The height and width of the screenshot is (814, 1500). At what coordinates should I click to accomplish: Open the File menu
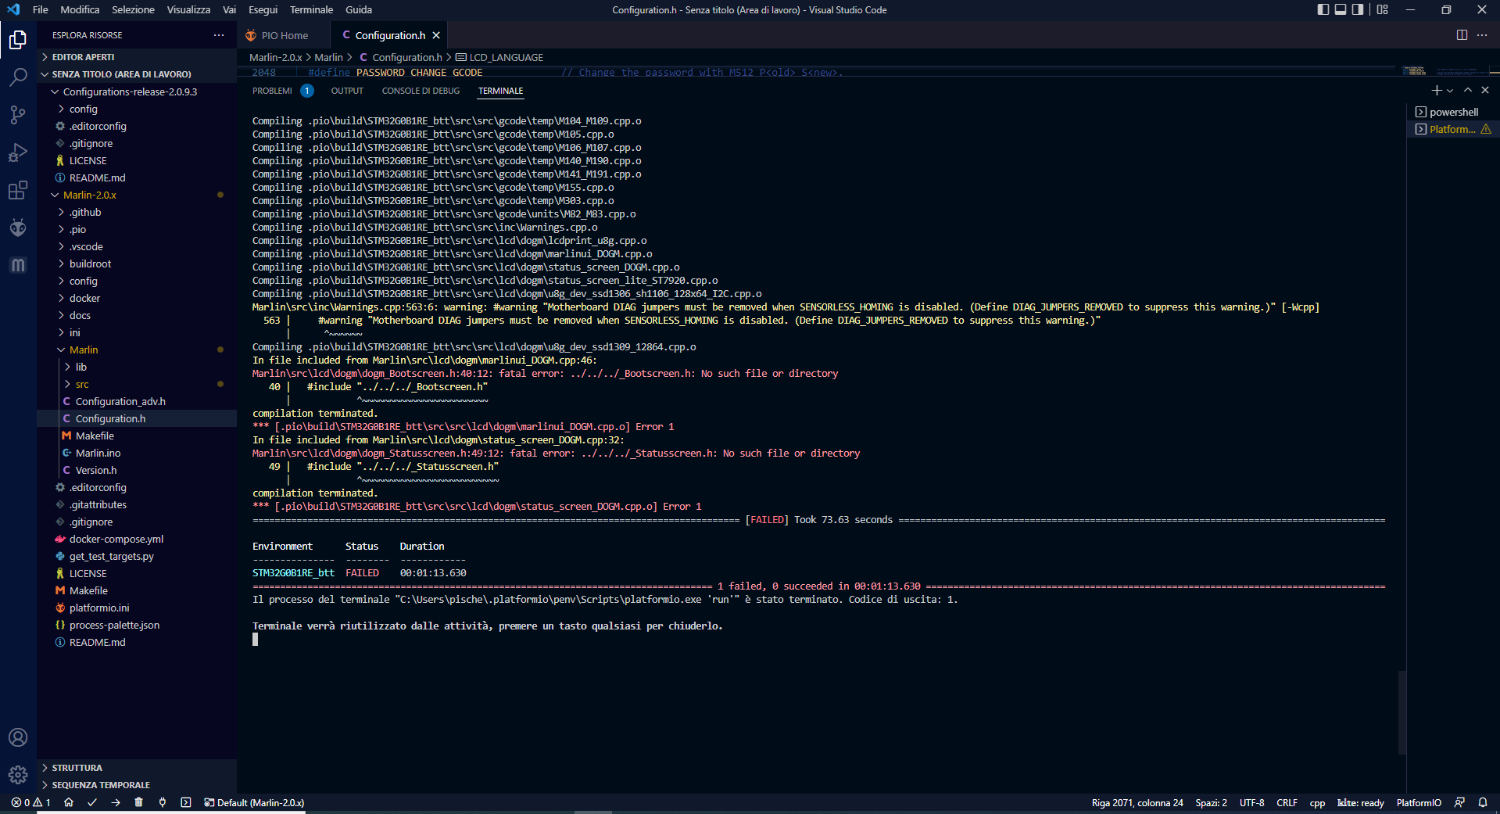40,10
